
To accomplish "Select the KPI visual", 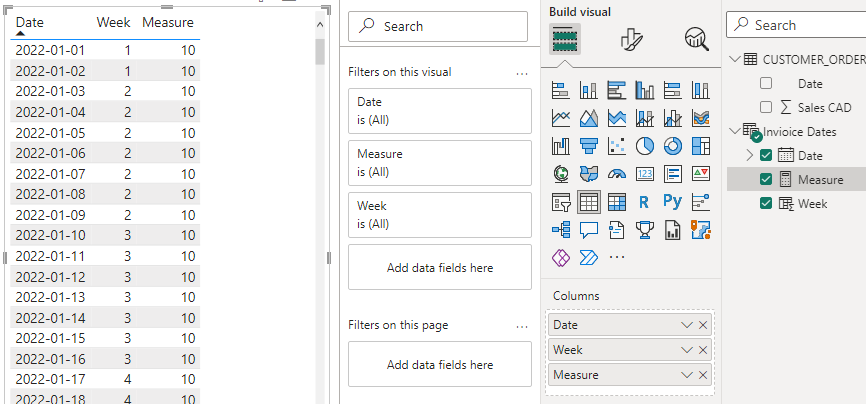I will pos(700,174).
